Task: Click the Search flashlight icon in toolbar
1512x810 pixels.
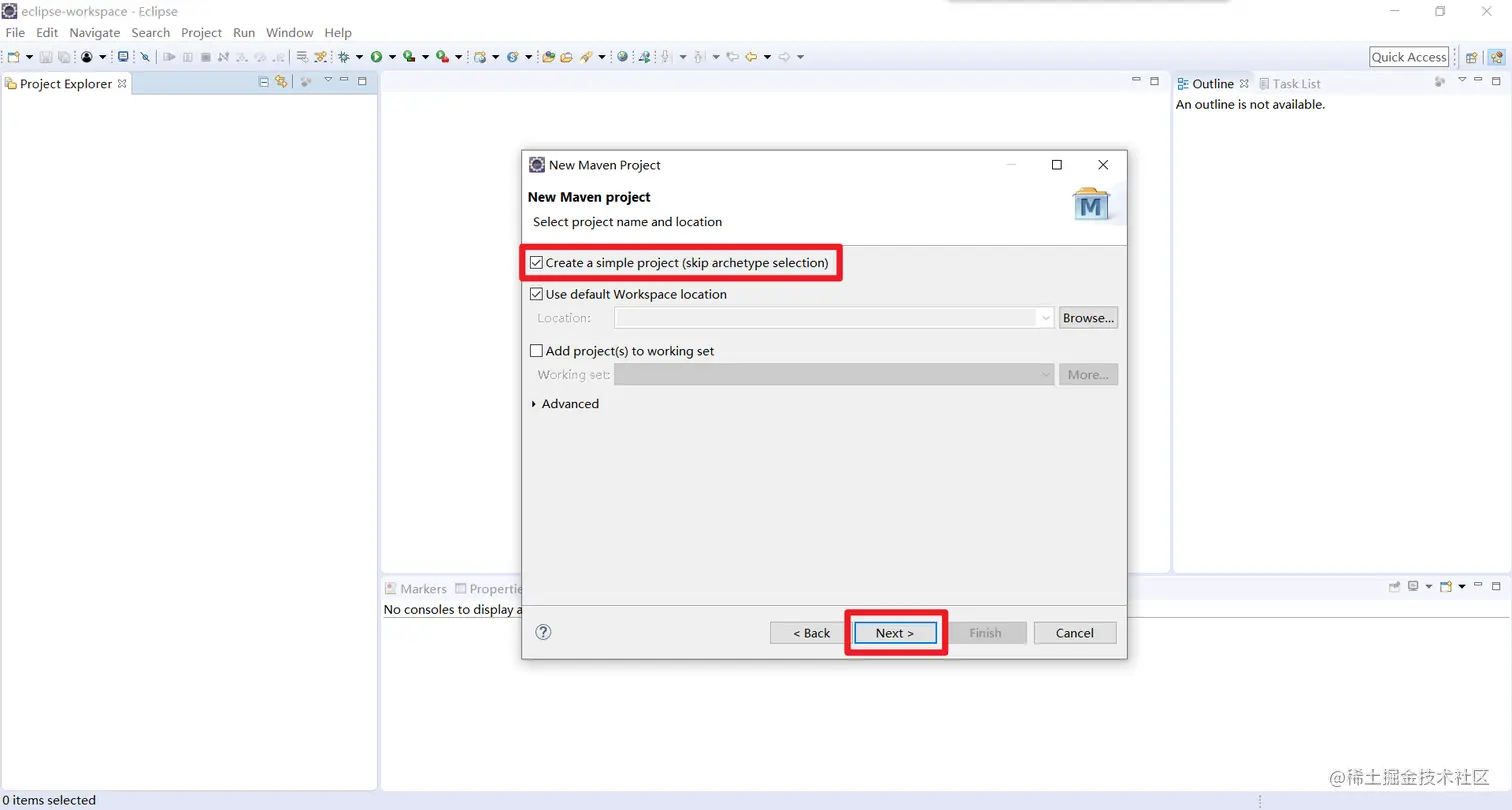Action: 586,57
